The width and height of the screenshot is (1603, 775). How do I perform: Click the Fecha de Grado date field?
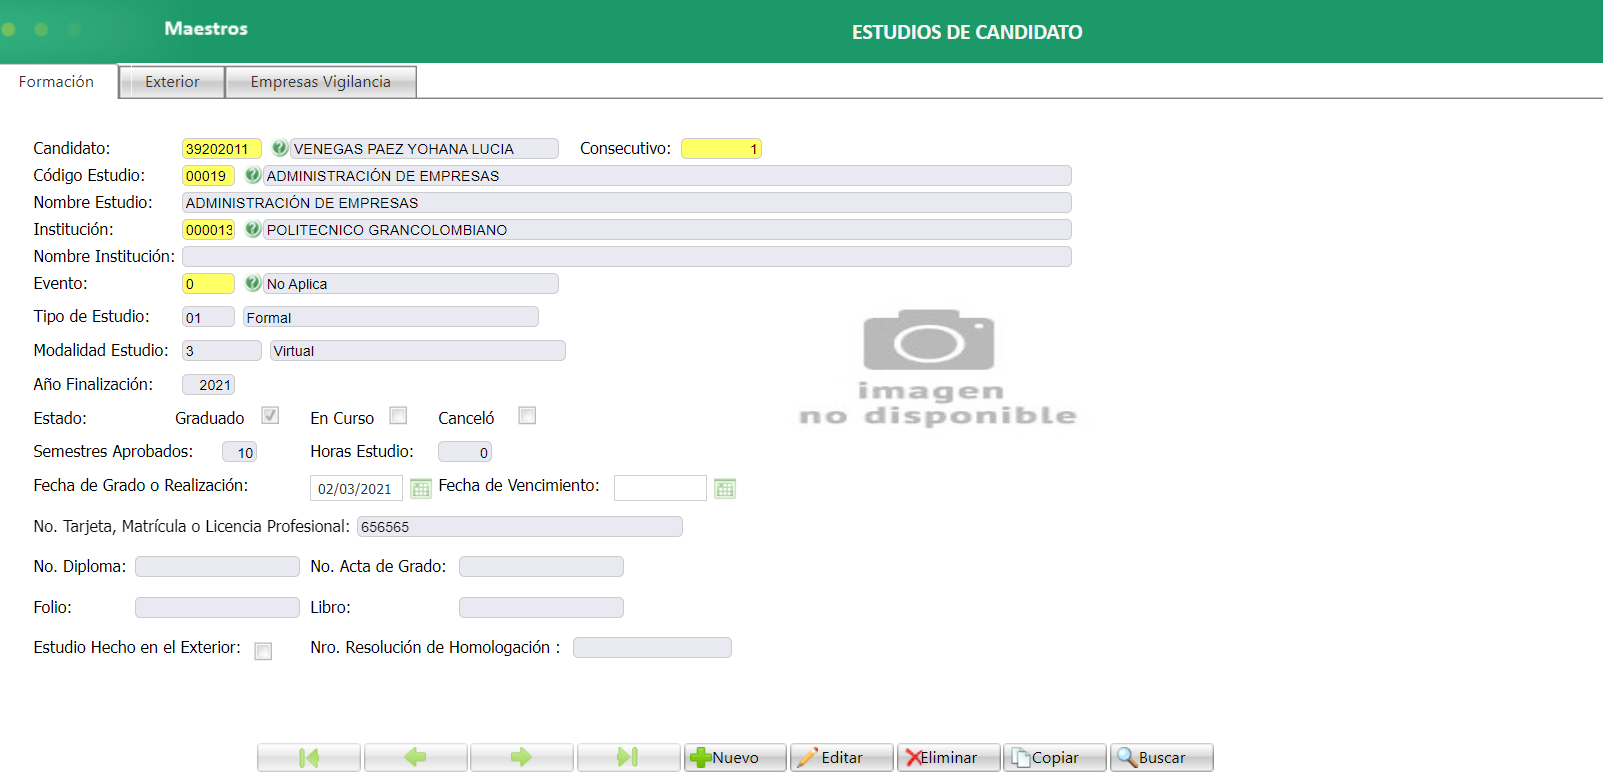pos(356,488)
